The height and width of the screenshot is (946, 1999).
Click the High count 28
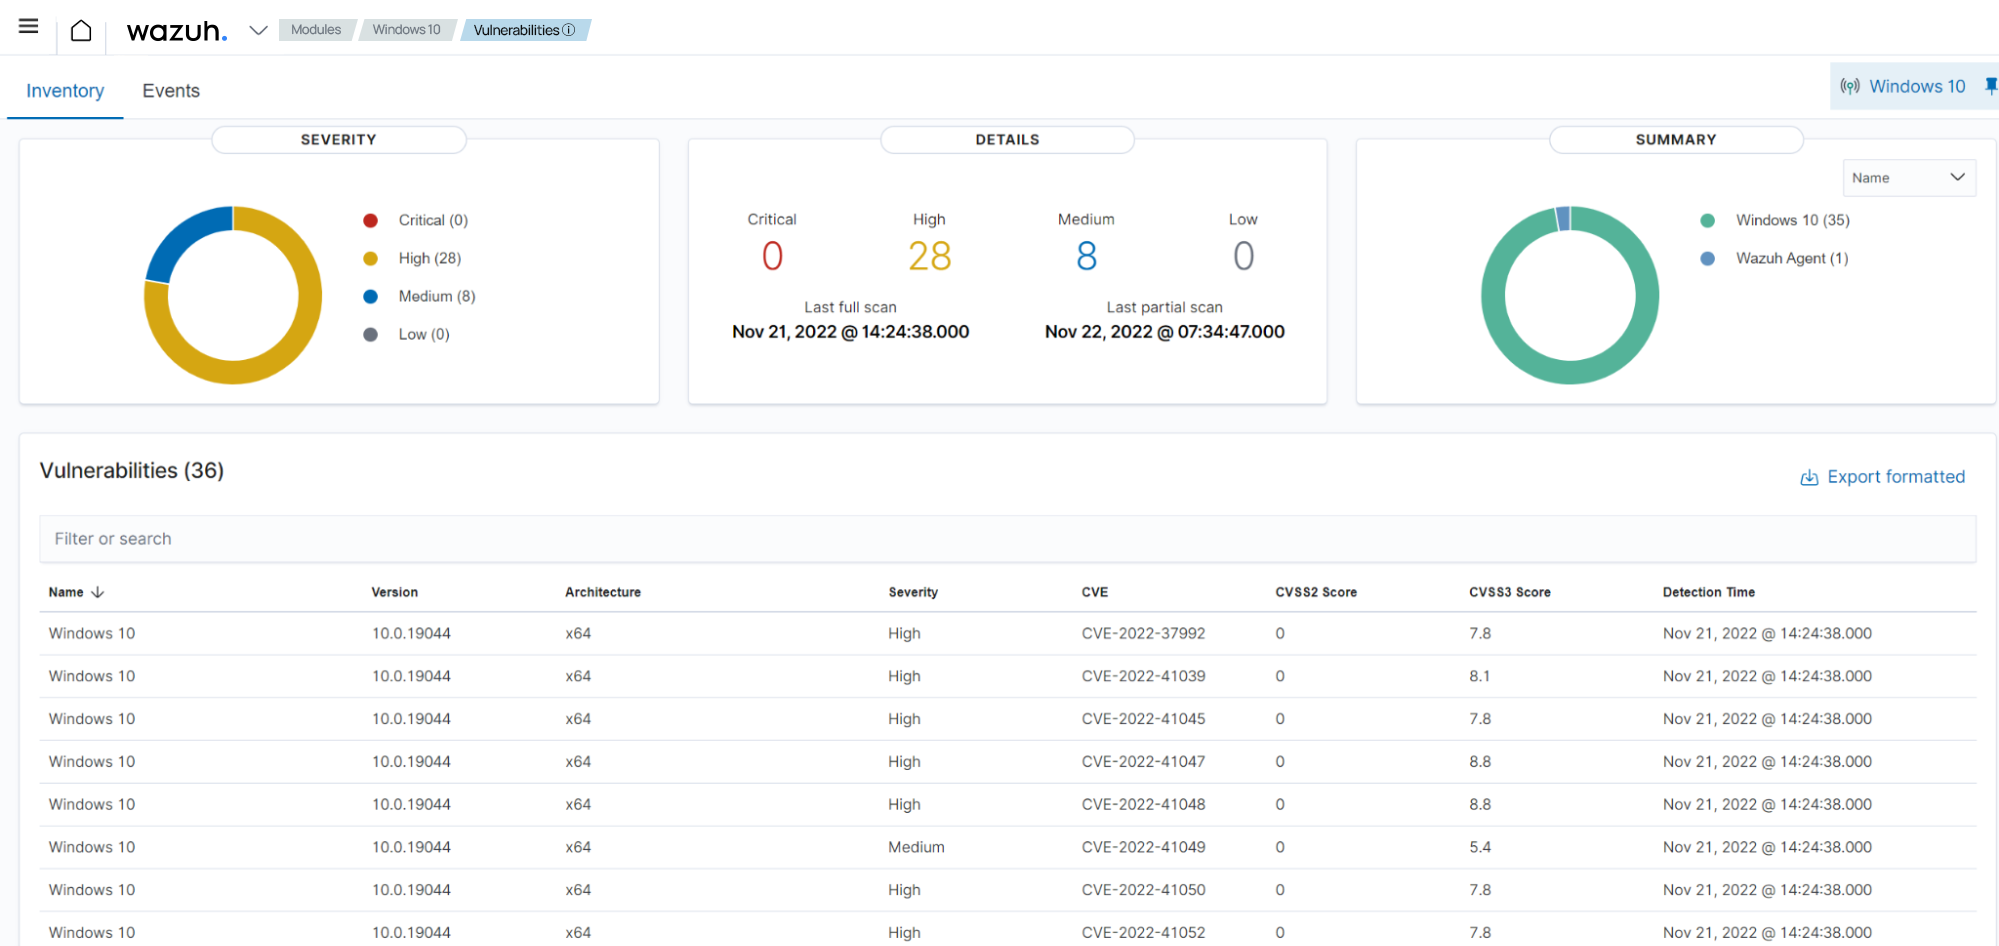point(929,257)
